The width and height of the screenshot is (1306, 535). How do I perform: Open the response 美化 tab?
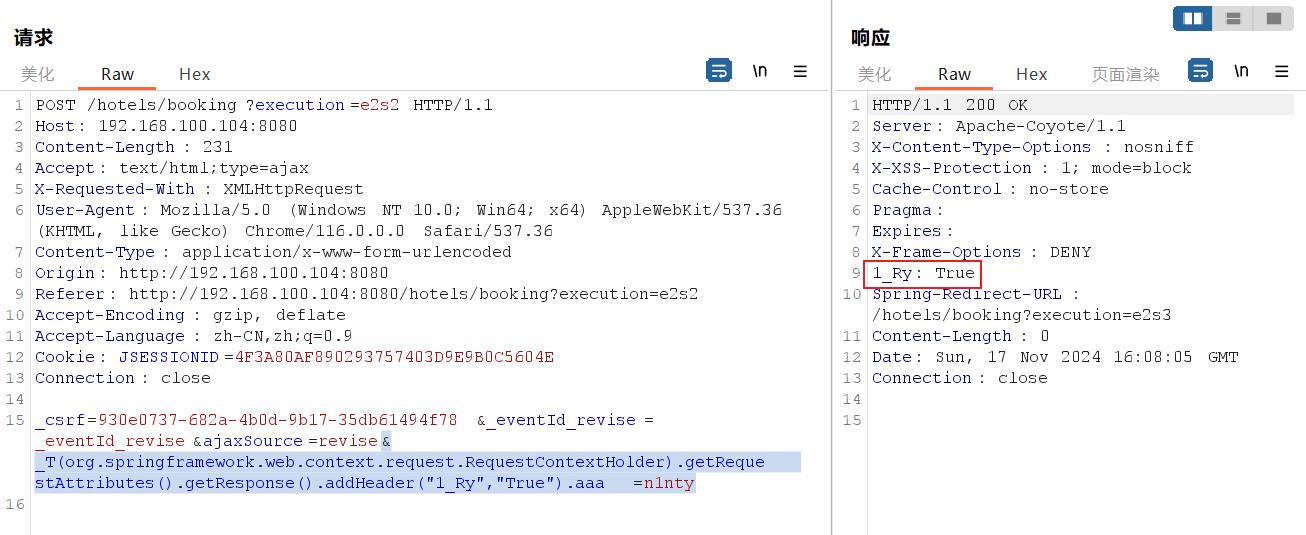pyautogui.click(x=875, y=74)
